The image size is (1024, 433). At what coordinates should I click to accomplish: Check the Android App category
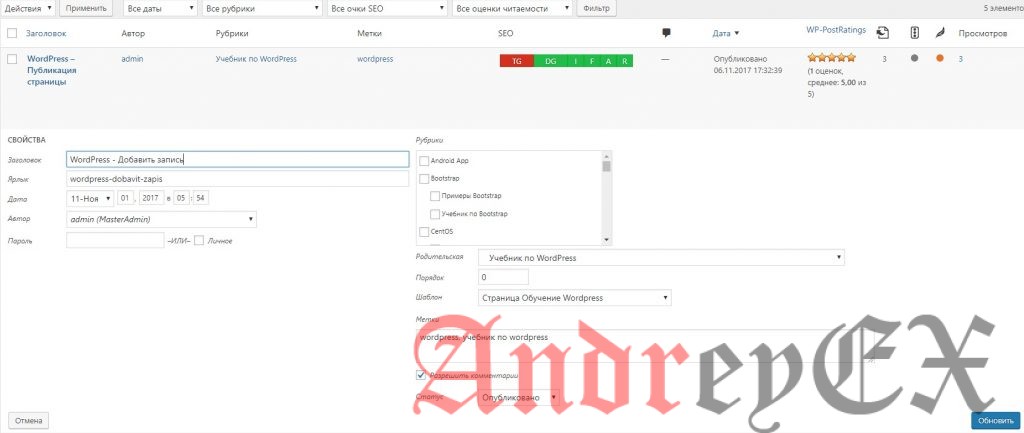click(424, 161)
